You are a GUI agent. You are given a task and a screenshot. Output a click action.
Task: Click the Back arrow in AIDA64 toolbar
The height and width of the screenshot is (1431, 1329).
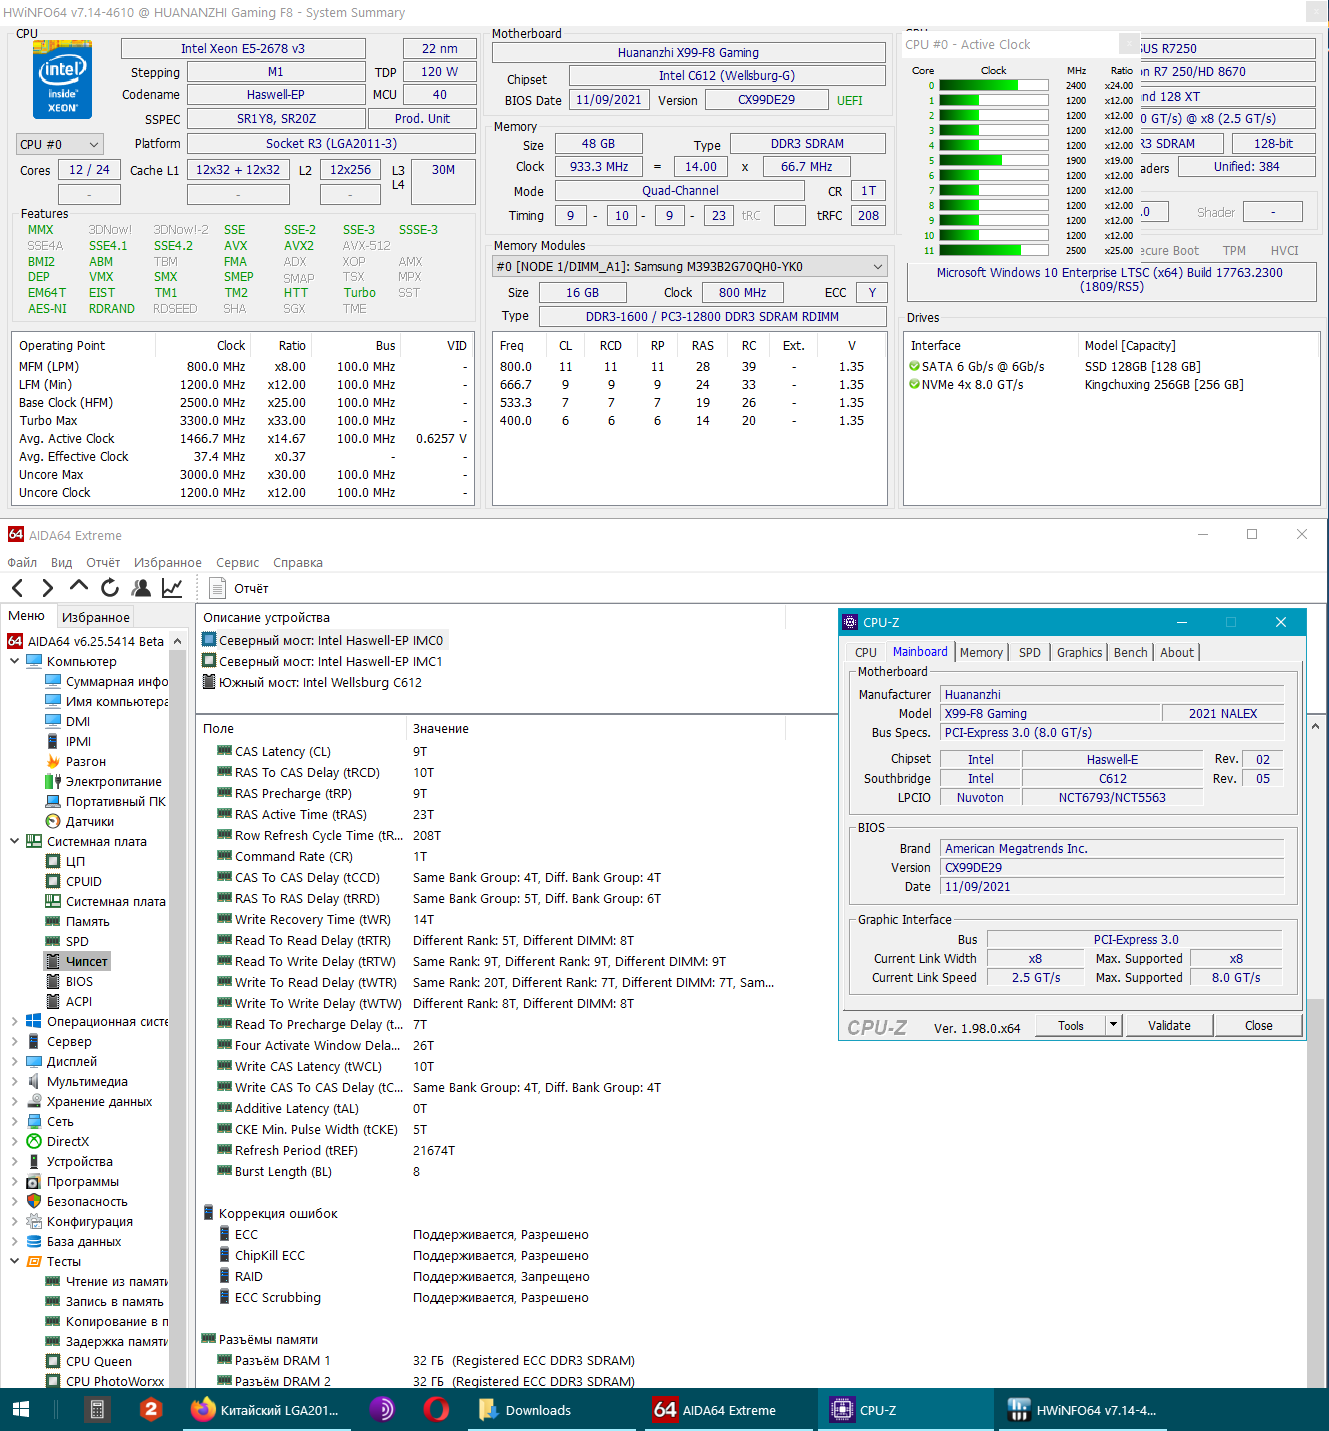point(17,588)
